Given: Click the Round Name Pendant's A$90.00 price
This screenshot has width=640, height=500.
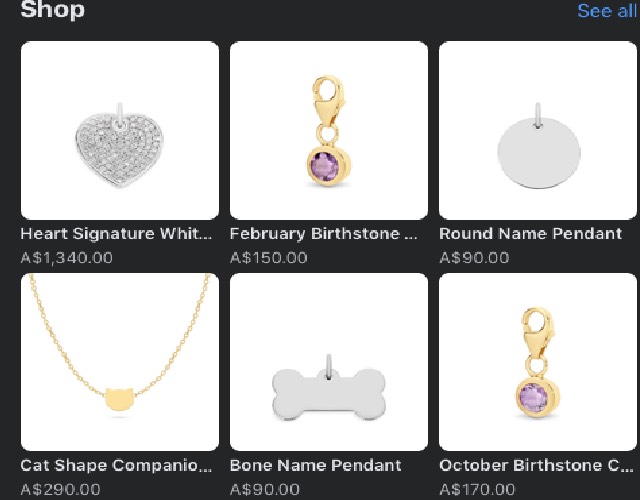Looking at the screenshot, I should pos(474,257).
